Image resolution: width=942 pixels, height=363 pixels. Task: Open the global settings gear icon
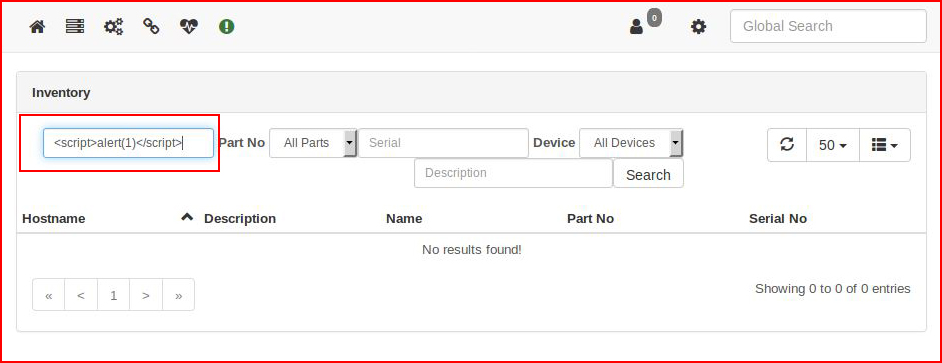click(x=698, y=26)
